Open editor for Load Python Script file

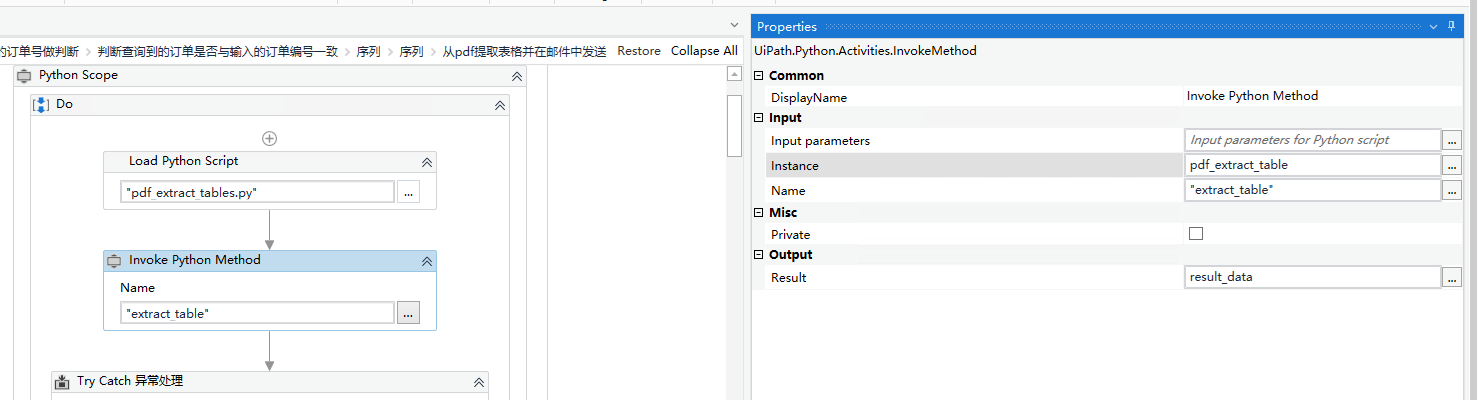coord(408,193)
